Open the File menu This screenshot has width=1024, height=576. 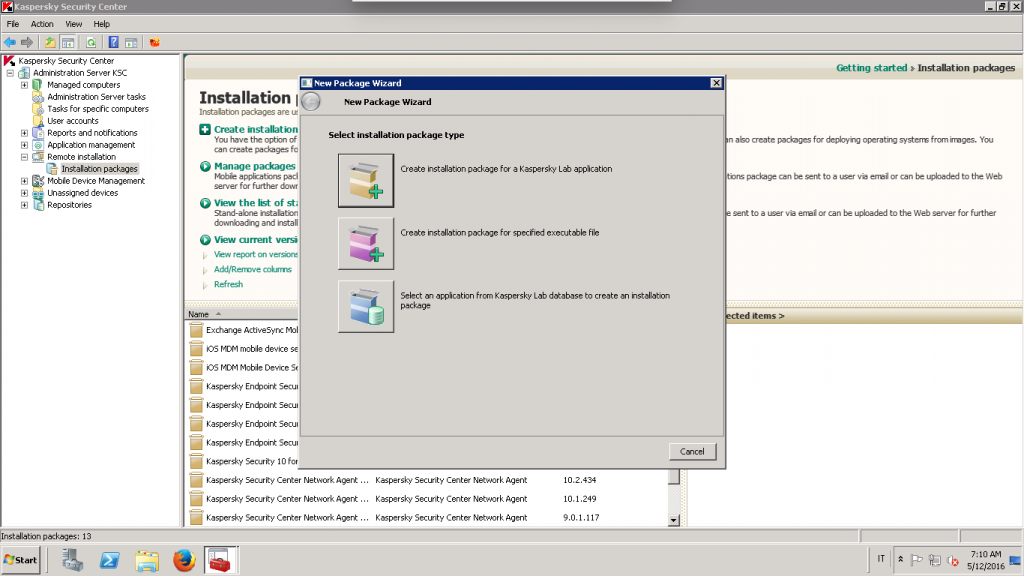click(12, 24)
